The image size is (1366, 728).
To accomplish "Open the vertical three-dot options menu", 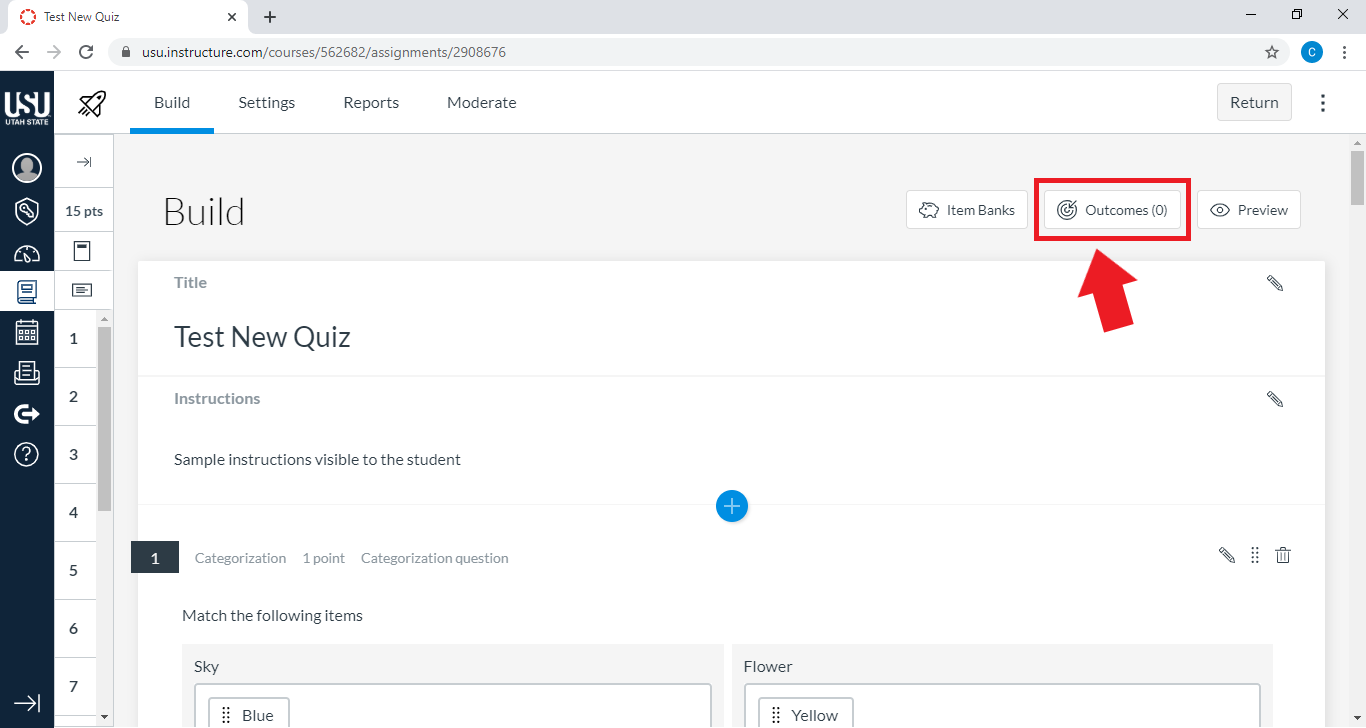I will pyautogui.click(x=1323, y=103).
